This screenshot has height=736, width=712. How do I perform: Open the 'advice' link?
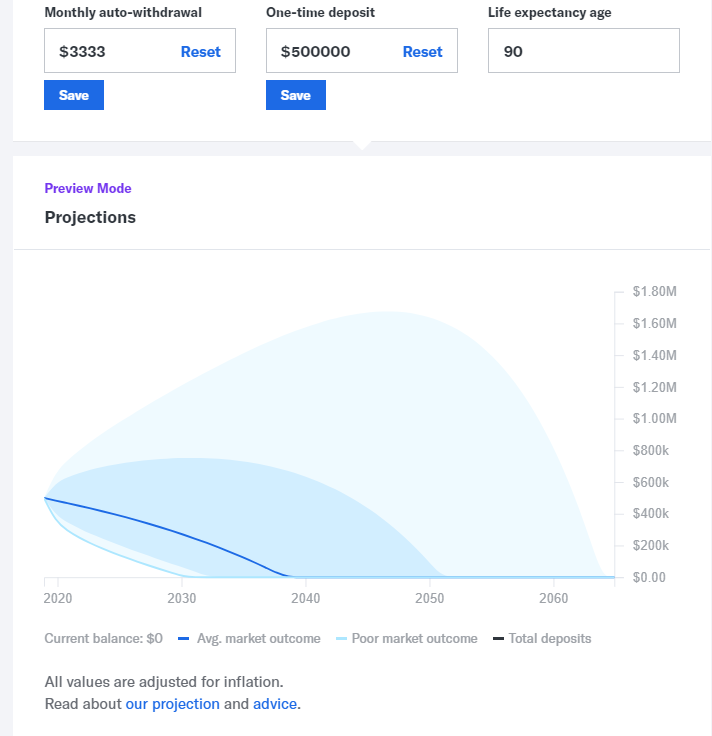[275, 703]
